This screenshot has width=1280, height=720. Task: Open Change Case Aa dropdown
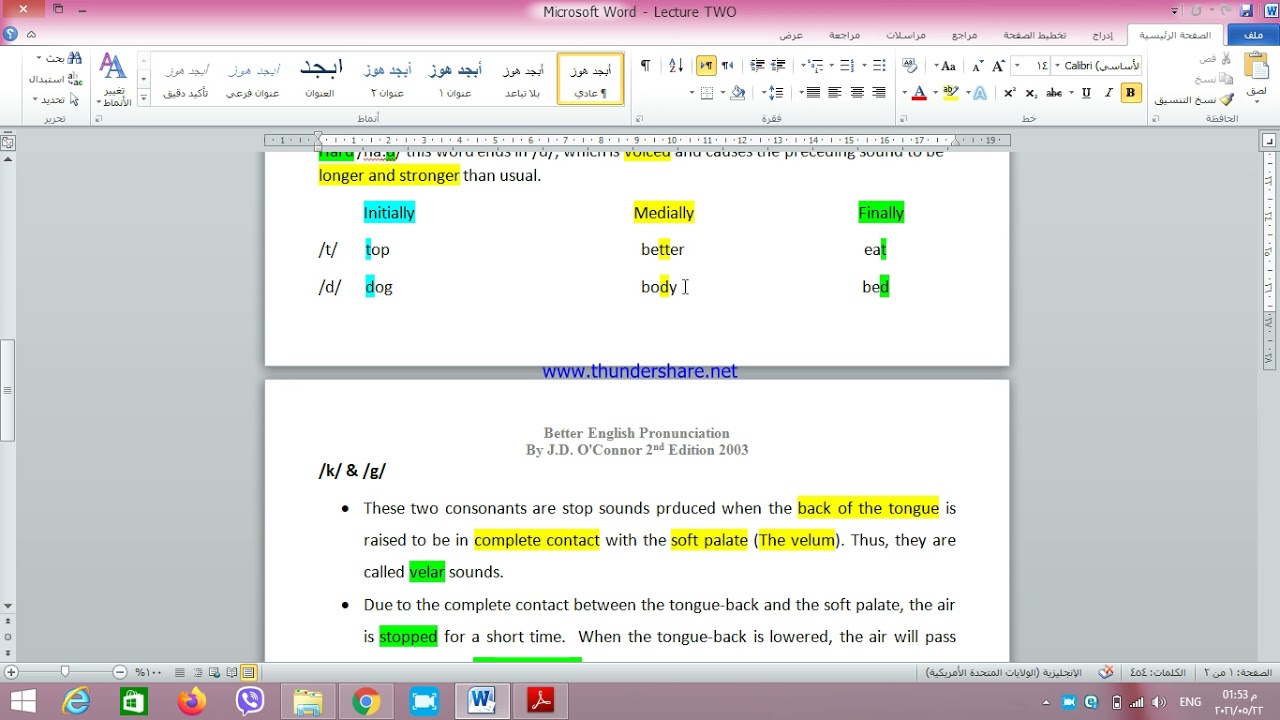click(936, 65)
